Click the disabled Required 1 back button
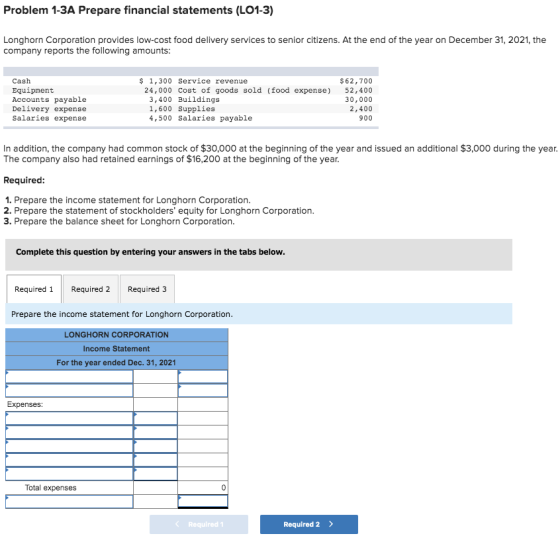560x540 pixels. (x=199, y=524)
